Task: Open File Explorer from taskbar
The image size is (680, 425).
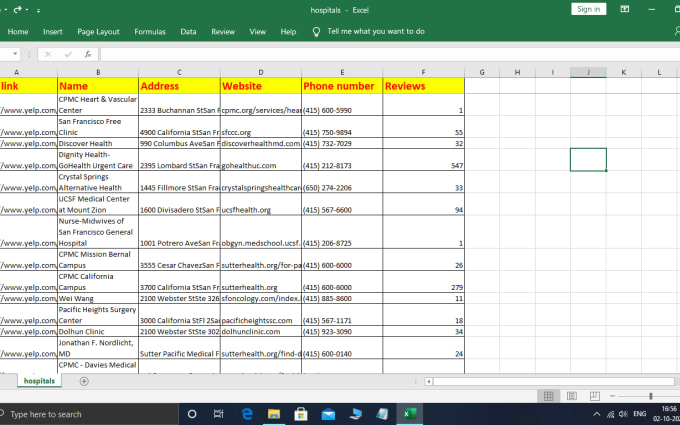Action: click(x=274, y=414)
